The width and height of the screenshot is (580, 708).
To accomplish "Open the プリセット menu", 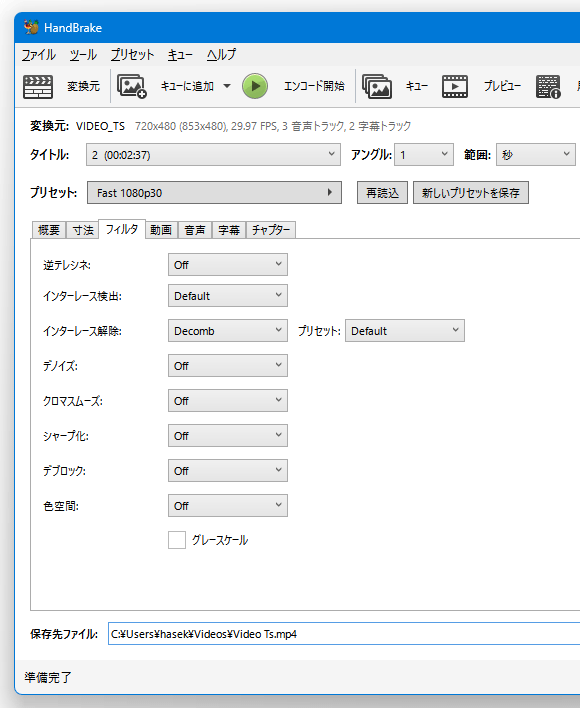I will tap(132, 55).
